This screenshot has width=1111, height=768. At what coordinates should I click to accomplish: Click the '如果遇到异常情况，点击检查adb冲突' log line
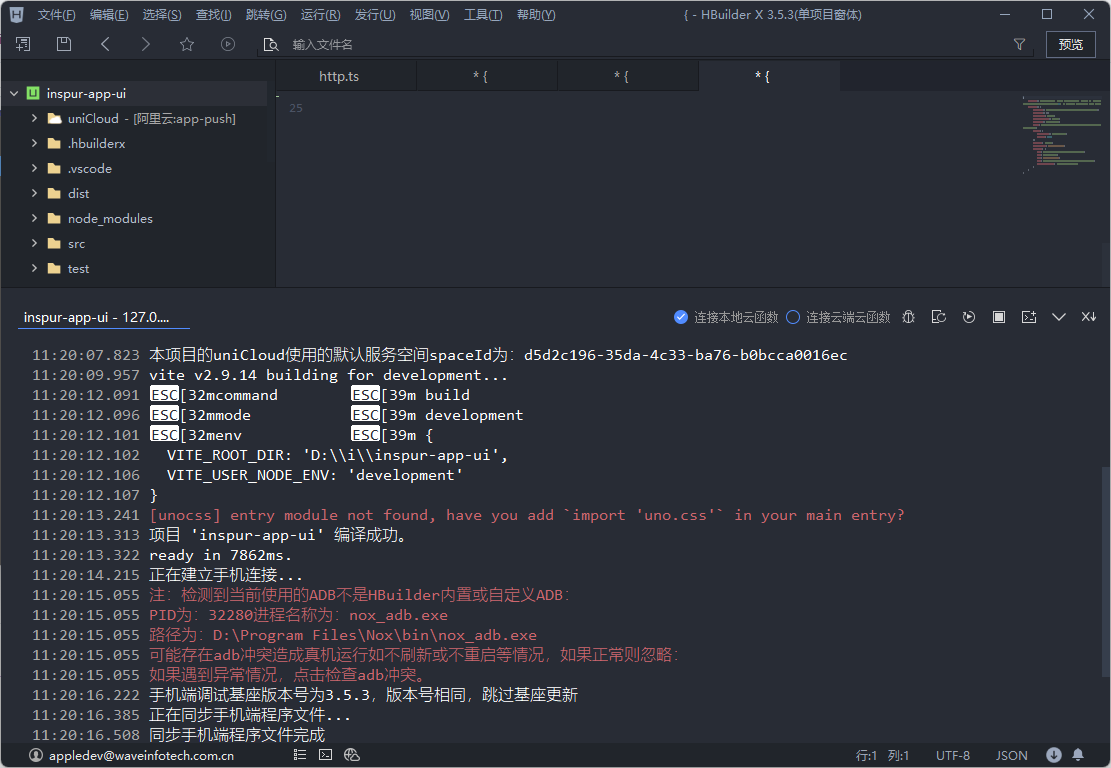point(287,674)
